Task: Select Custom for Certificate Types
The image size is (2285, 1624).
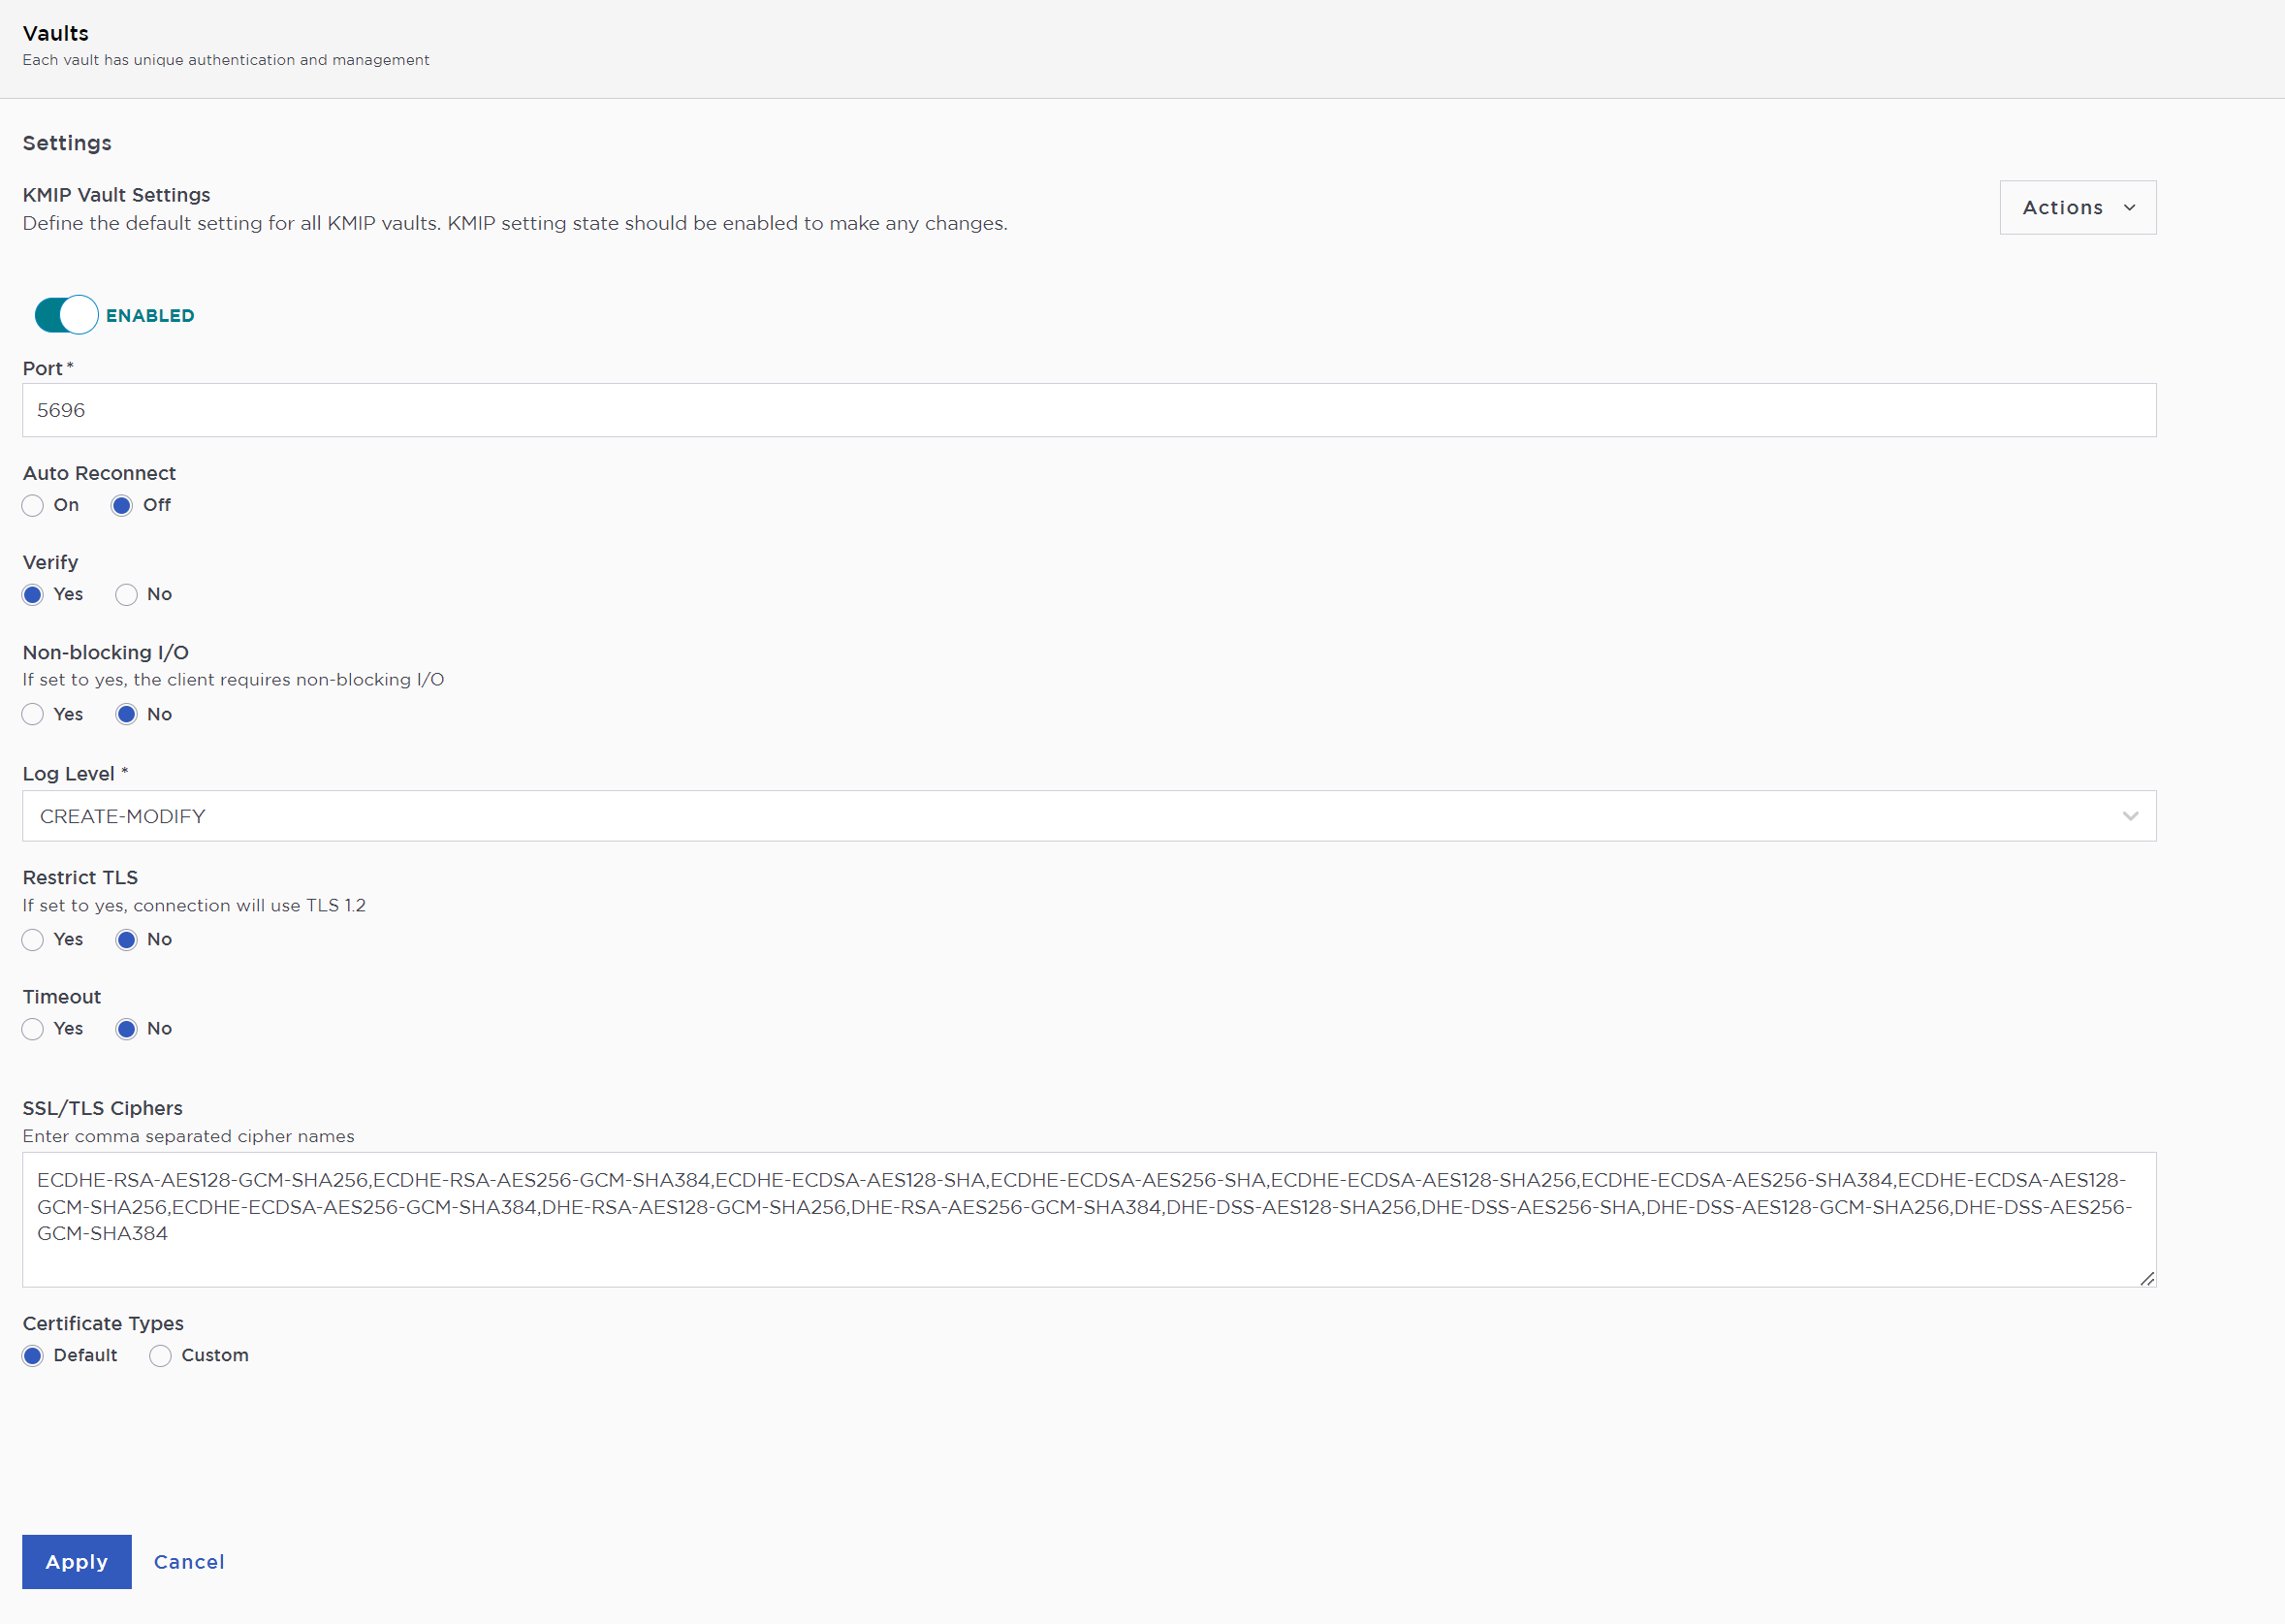Action: pyautogui.click(x=160, y=1355)
